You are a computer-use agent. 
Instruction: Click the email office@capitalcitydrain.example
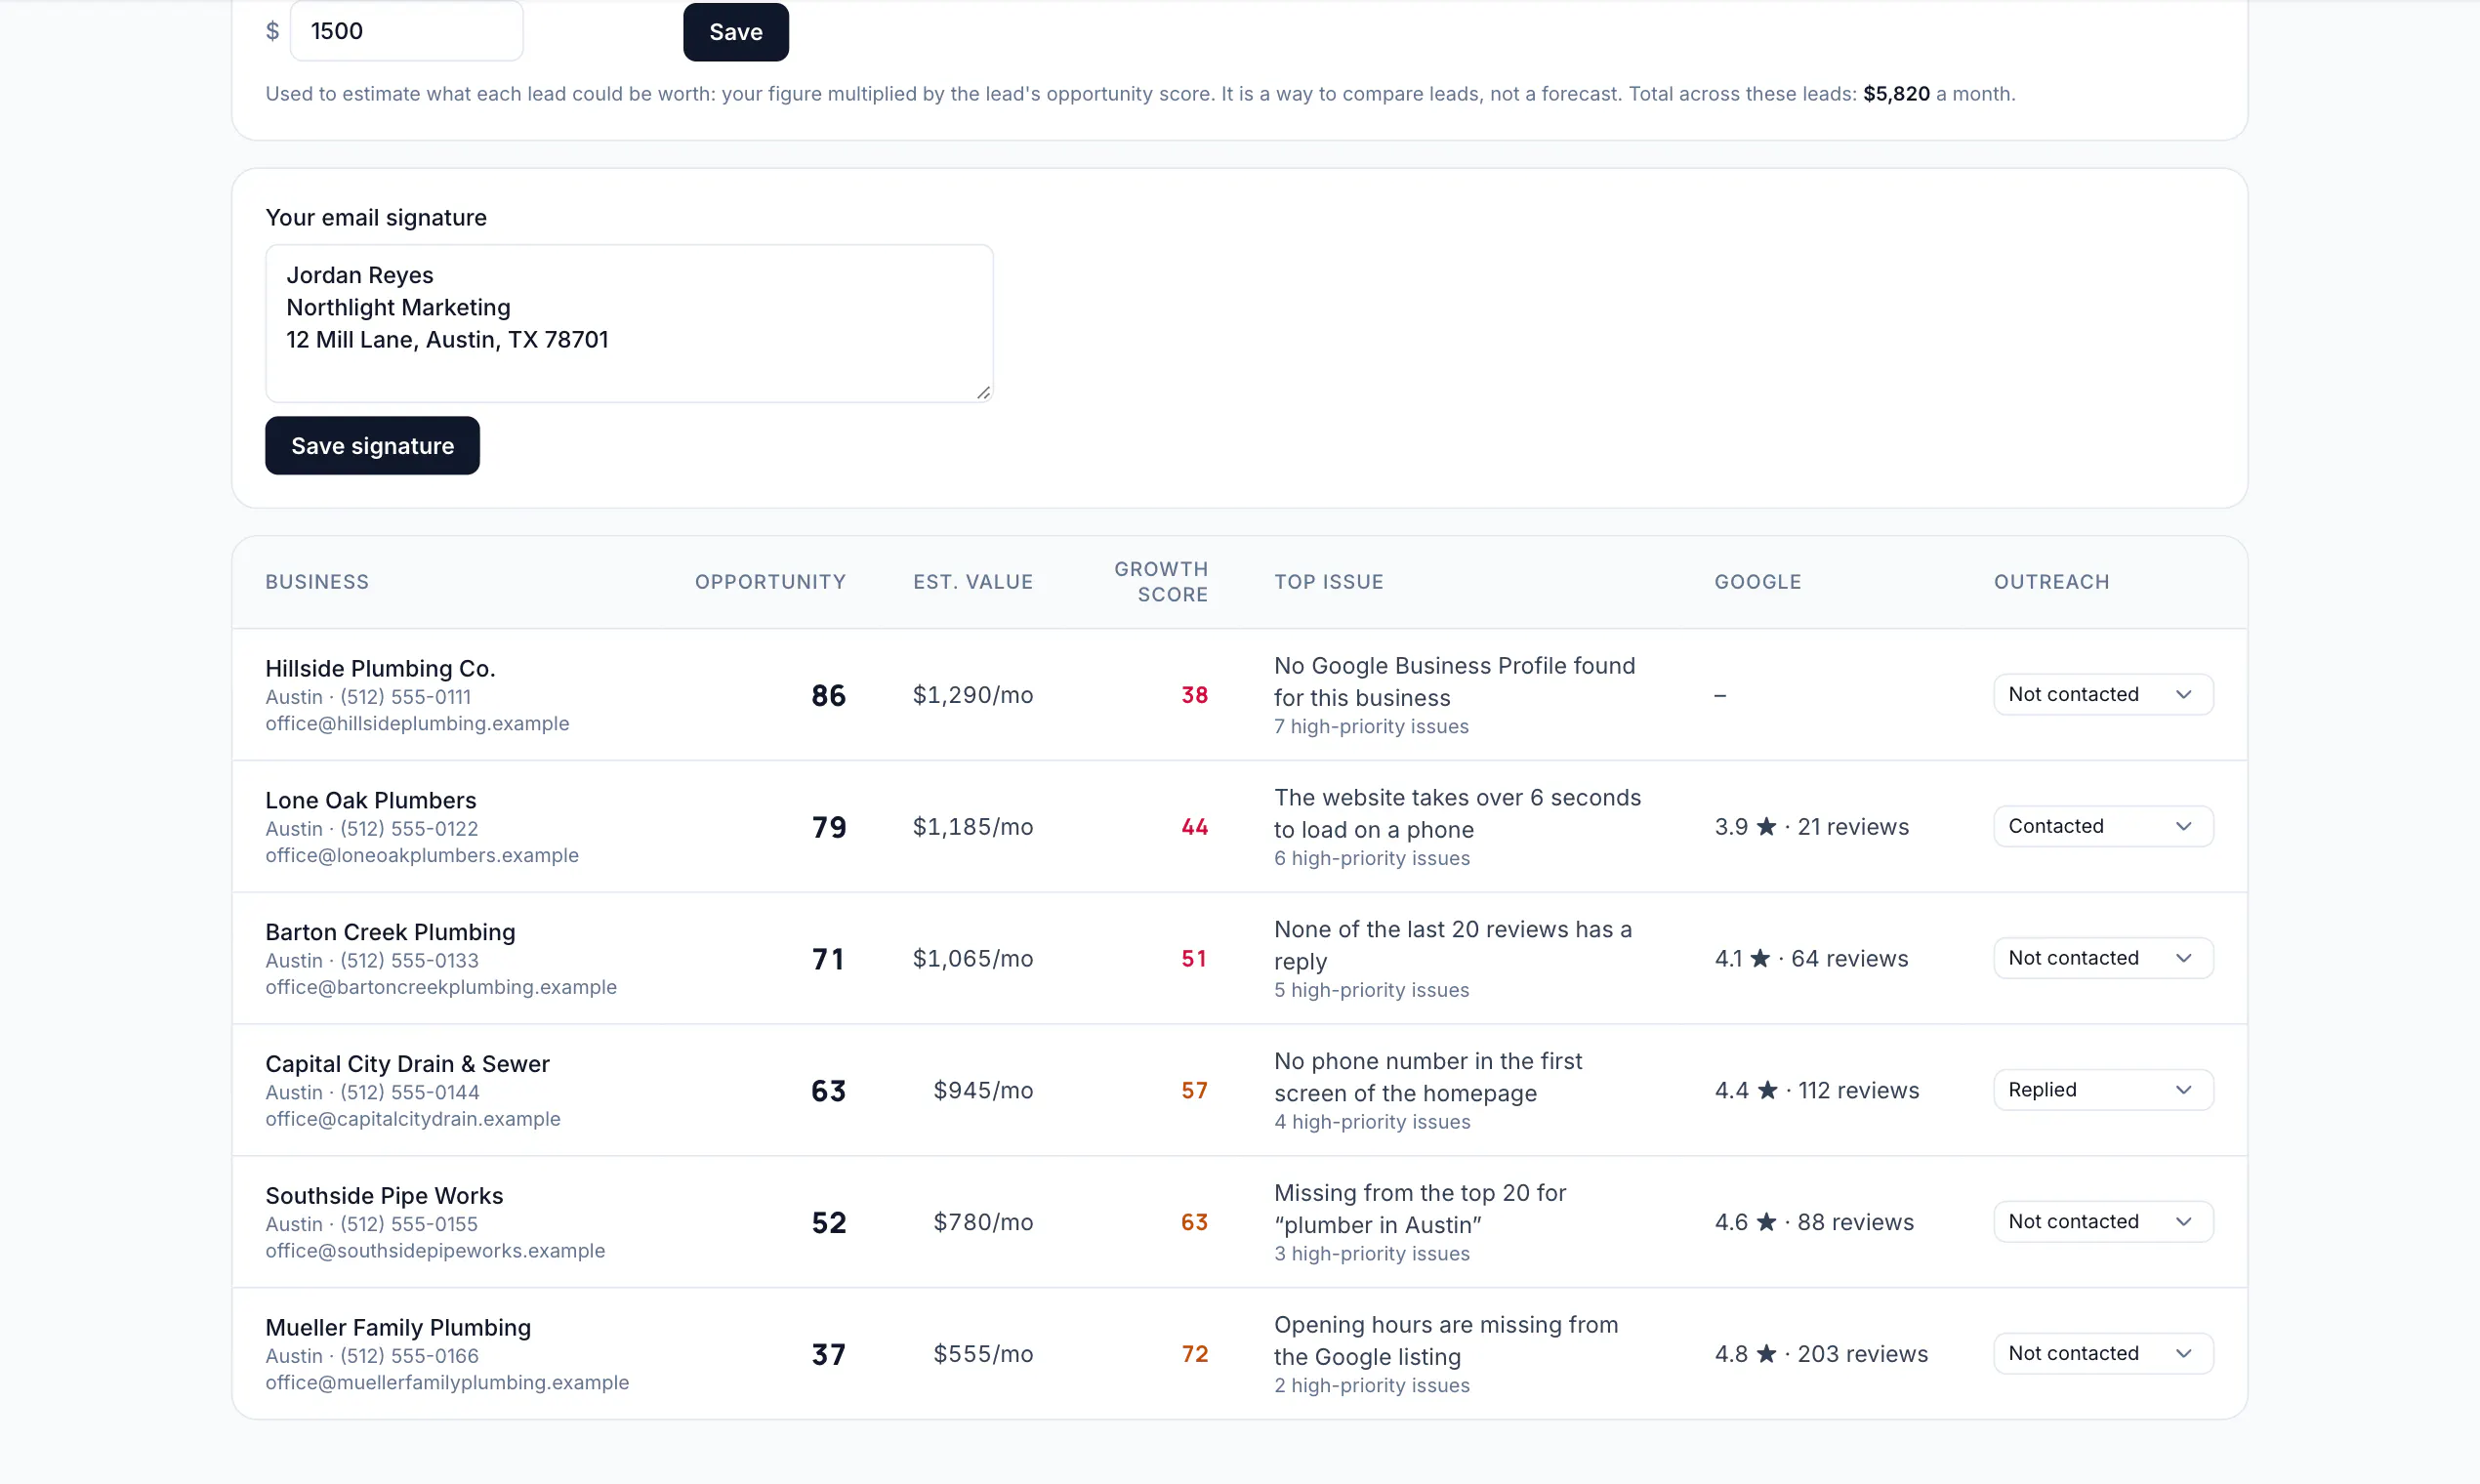coord(413,1119)
